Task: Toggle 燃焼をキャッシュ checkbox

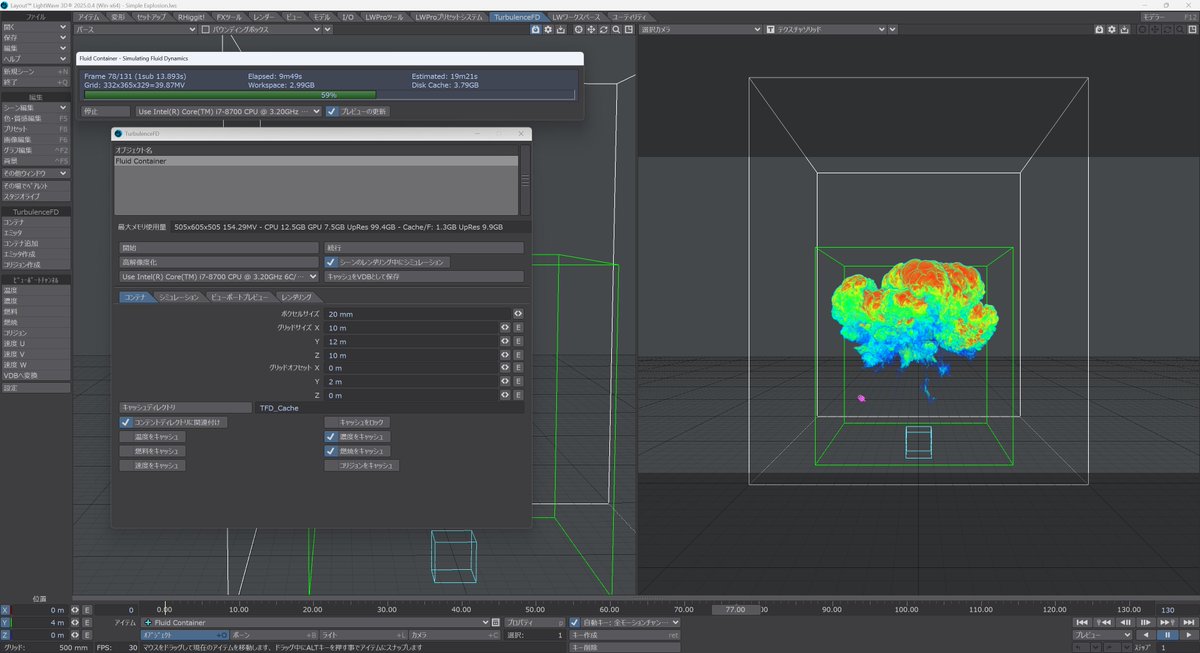Action: point(331,451)
